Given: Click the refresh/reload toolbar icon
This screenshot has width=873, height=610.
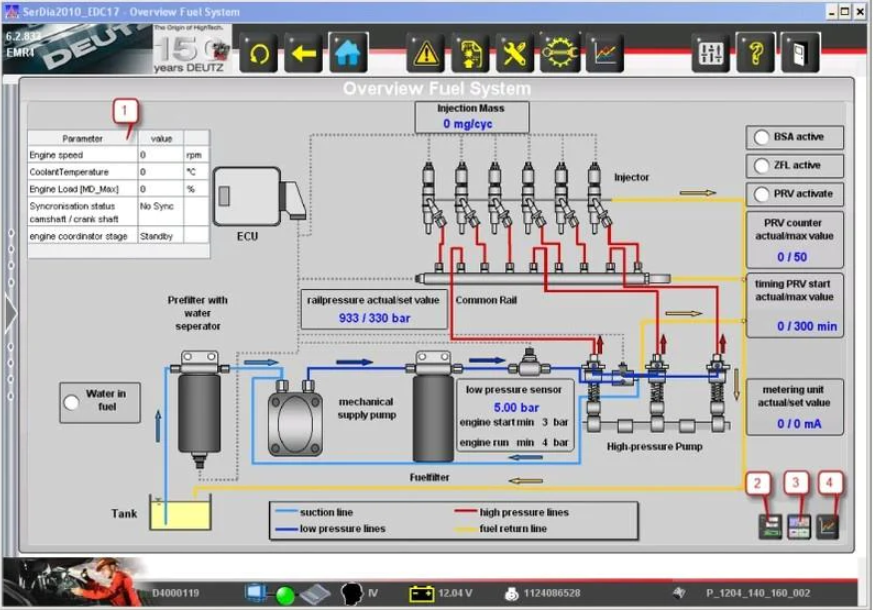Looking at the screenshot, I should click(x=261, y=53).
